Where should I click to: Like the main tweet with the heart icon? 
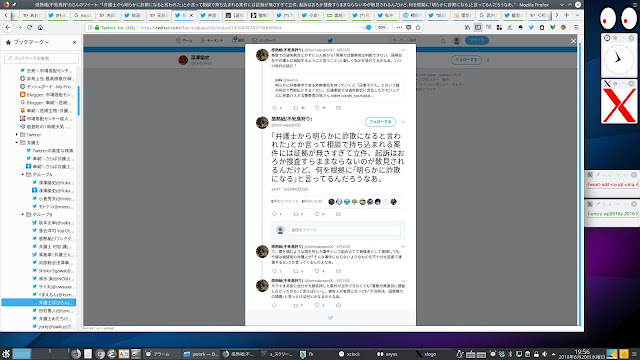(x=317, y=214)
